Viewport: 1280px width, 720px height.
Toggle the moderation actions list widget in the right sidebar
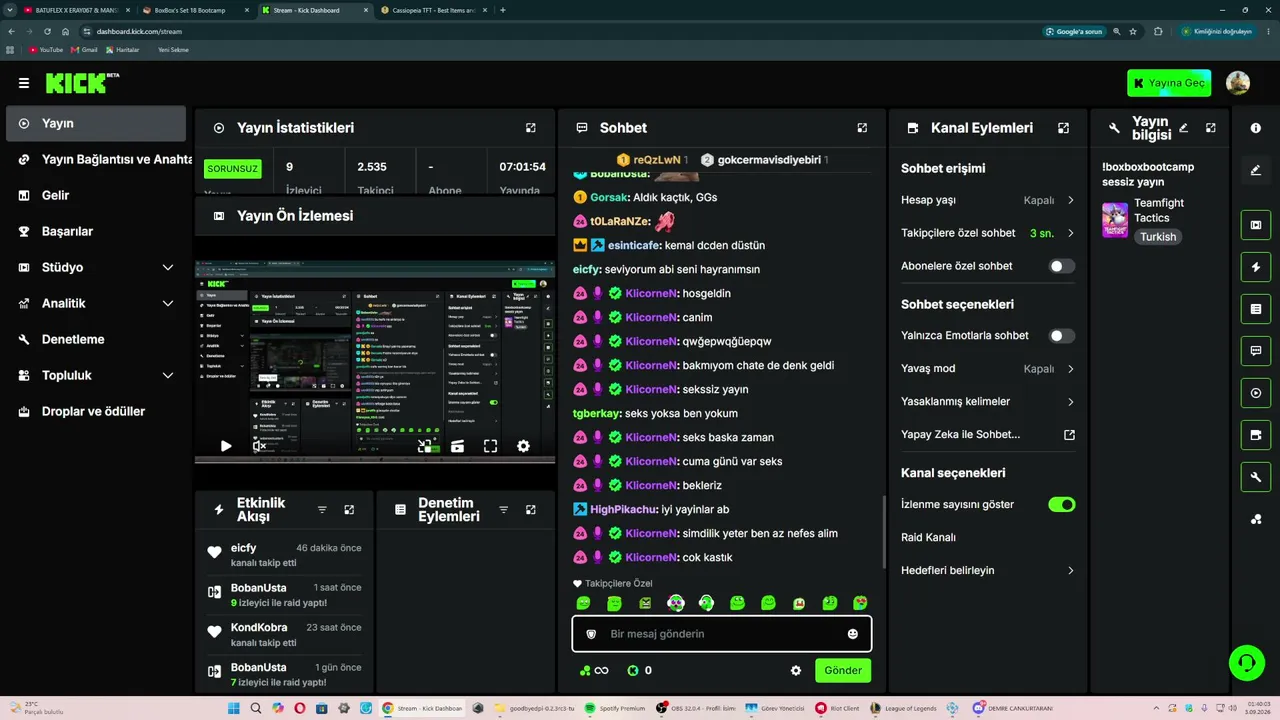click(1256, 309)
